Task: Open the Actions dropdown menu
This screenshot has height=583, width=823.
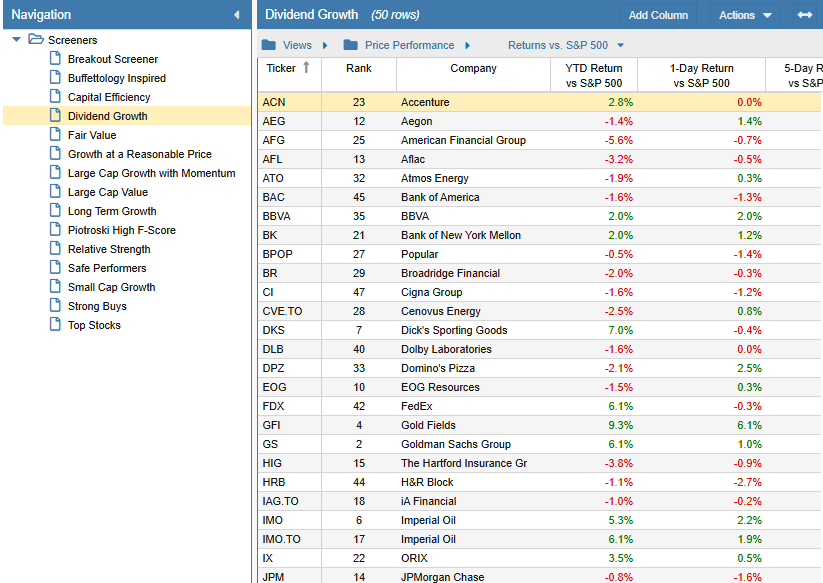Action: [745, 15]
